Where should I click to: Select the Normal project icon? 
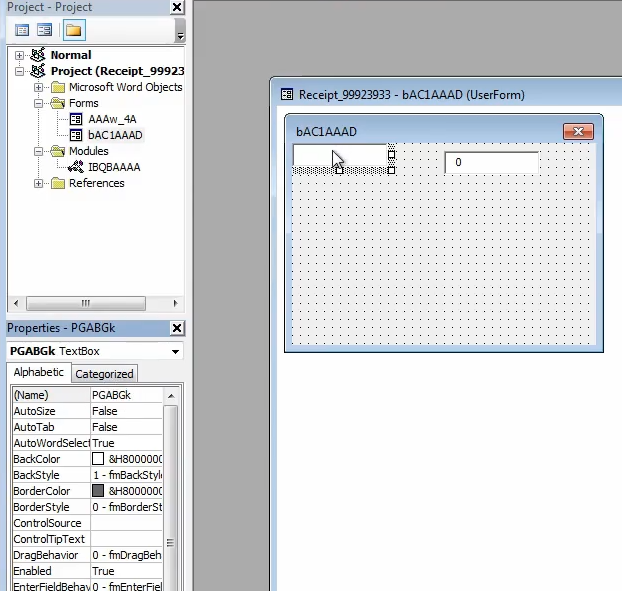coord(38,55)
